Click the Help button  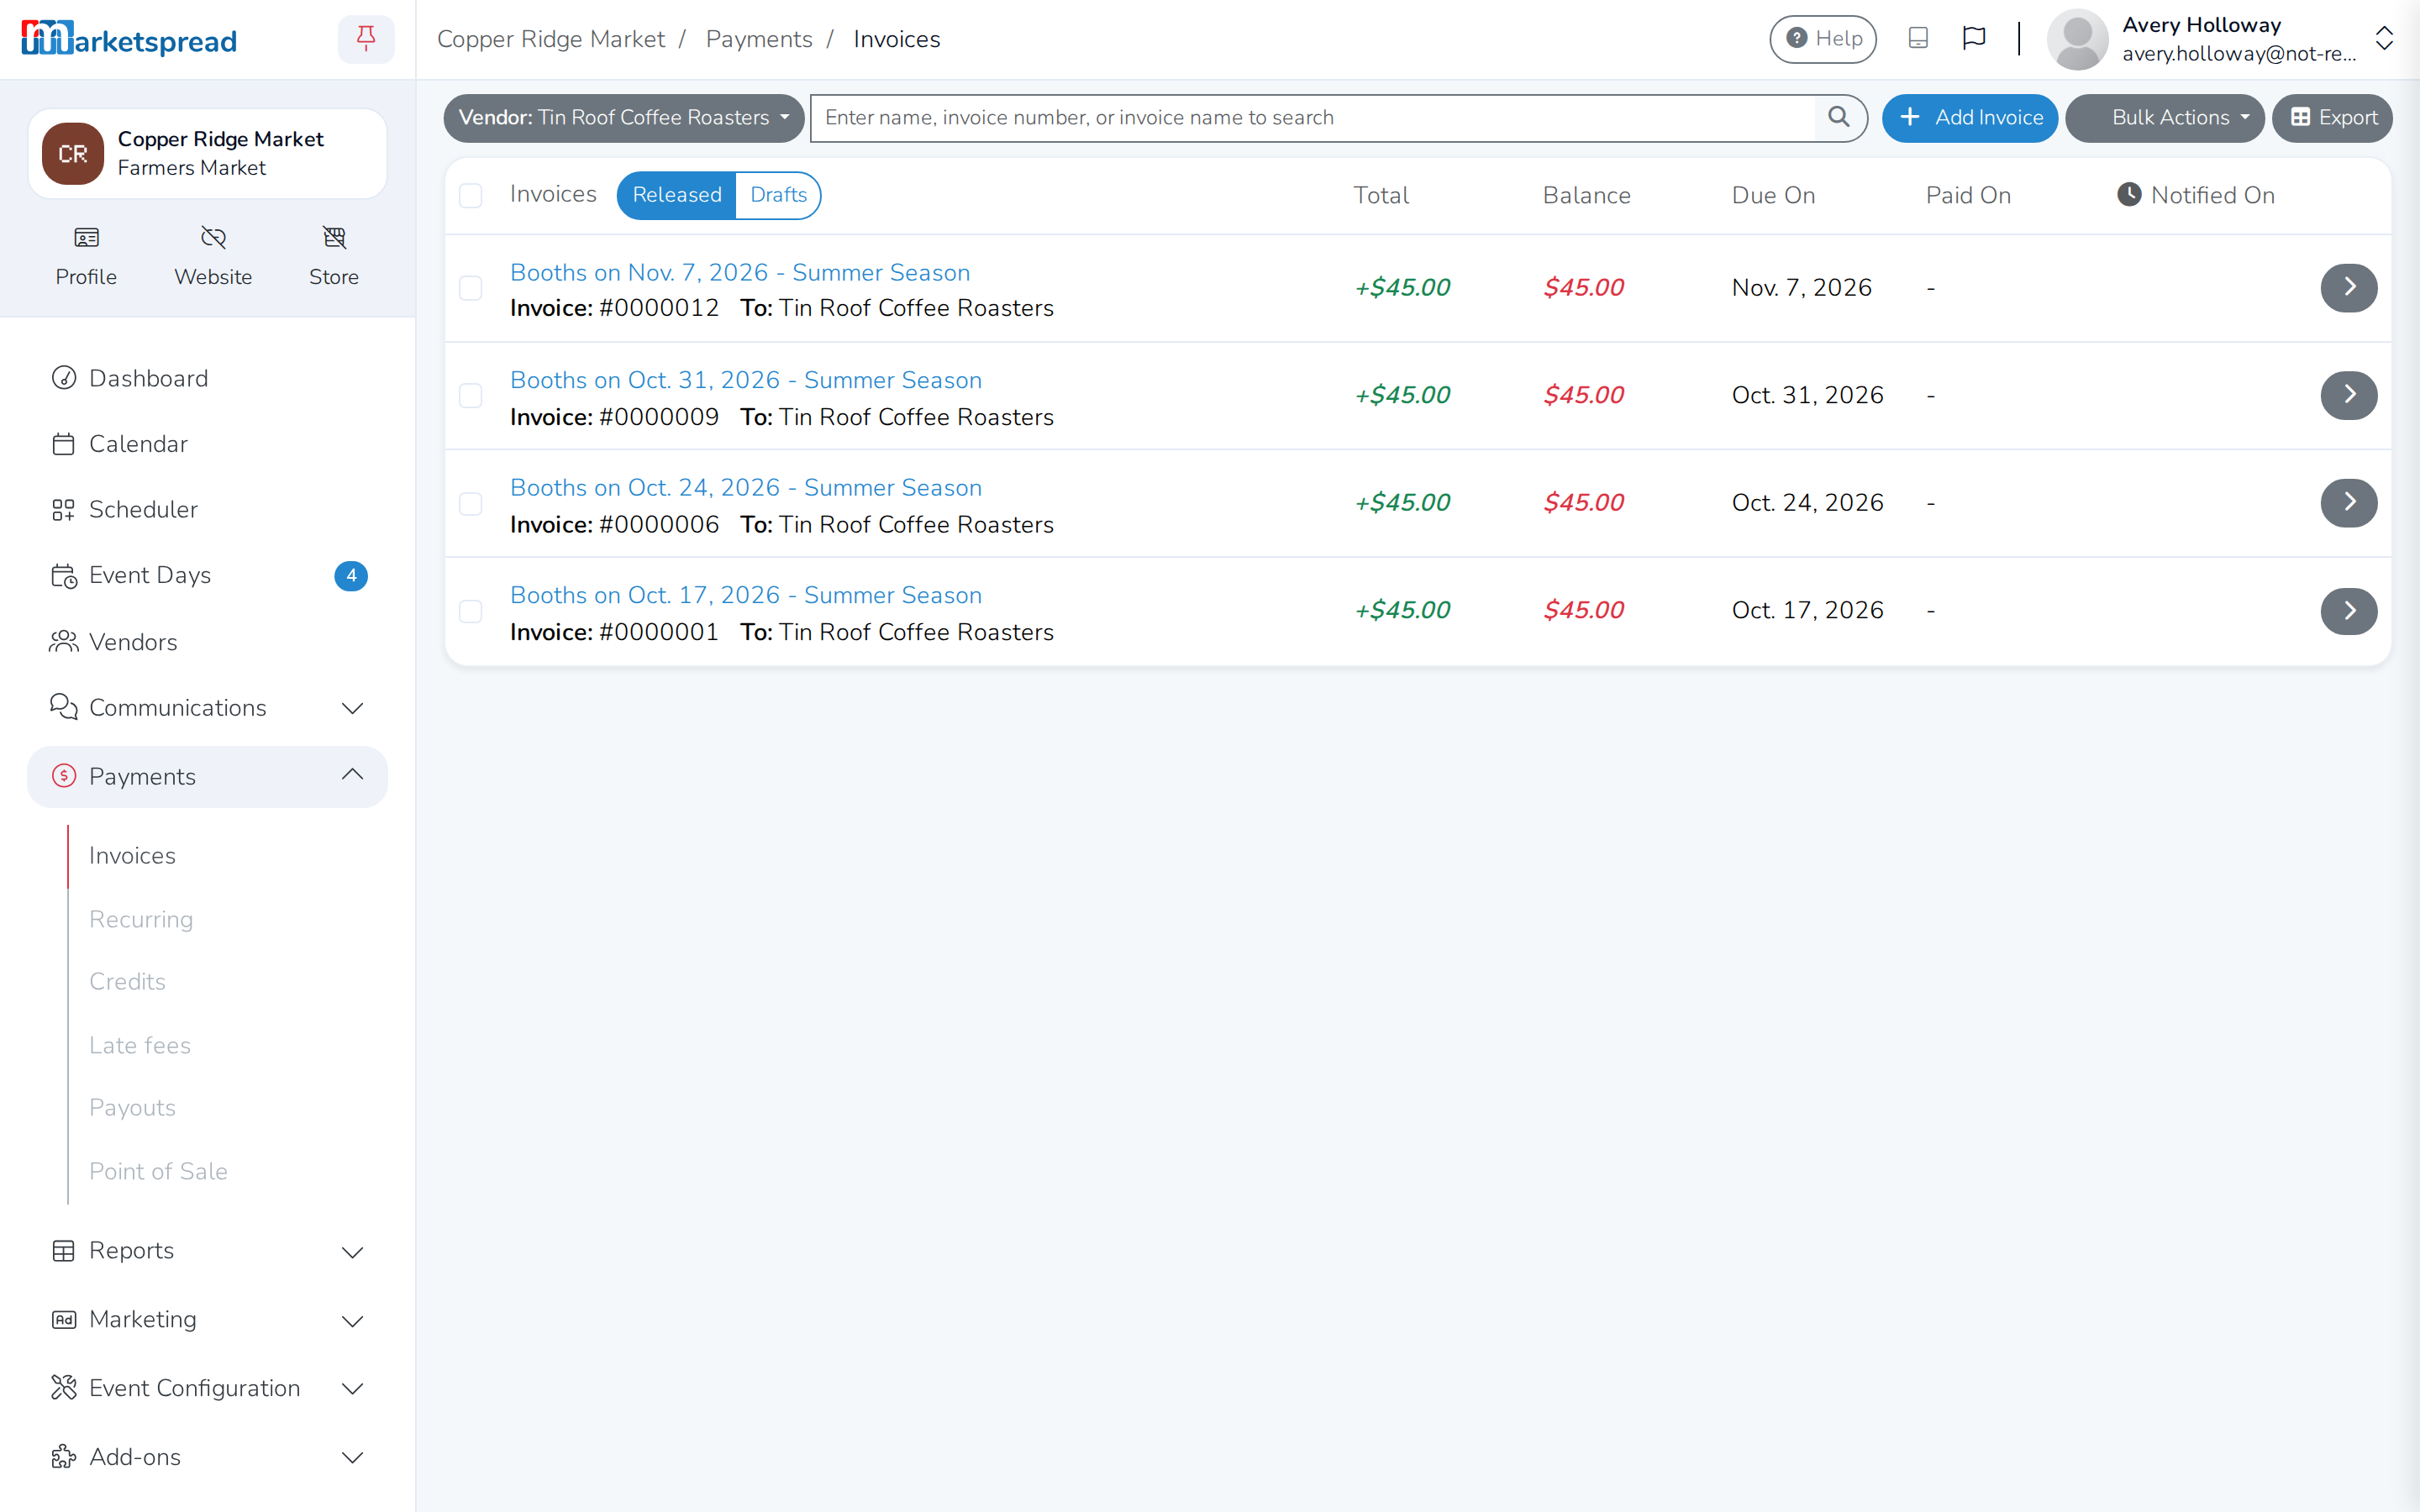click(x=1823, y=39)
